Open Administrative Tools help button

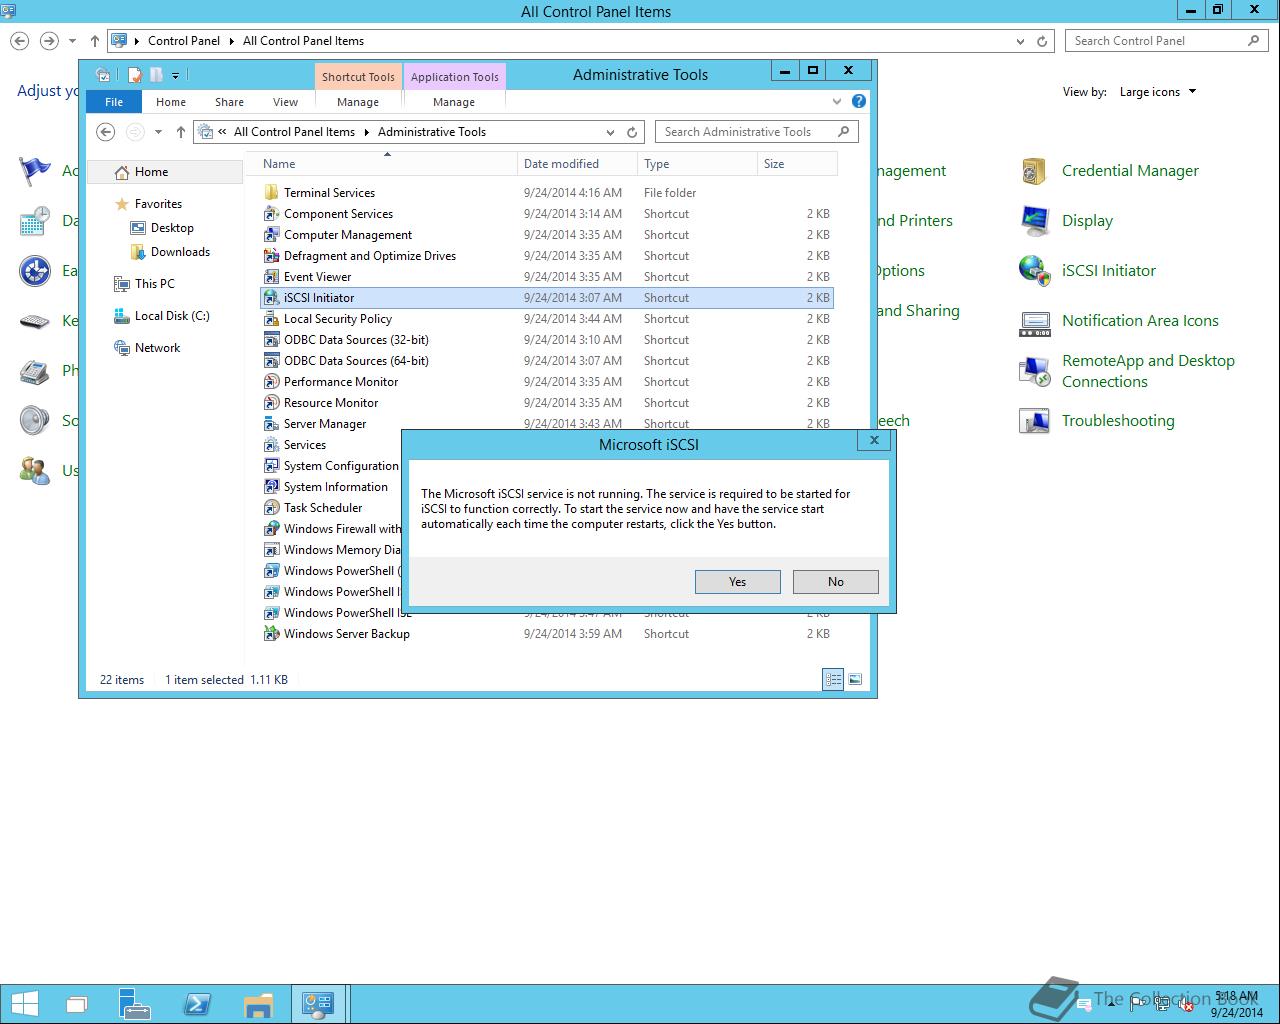(x=859, y=101)
